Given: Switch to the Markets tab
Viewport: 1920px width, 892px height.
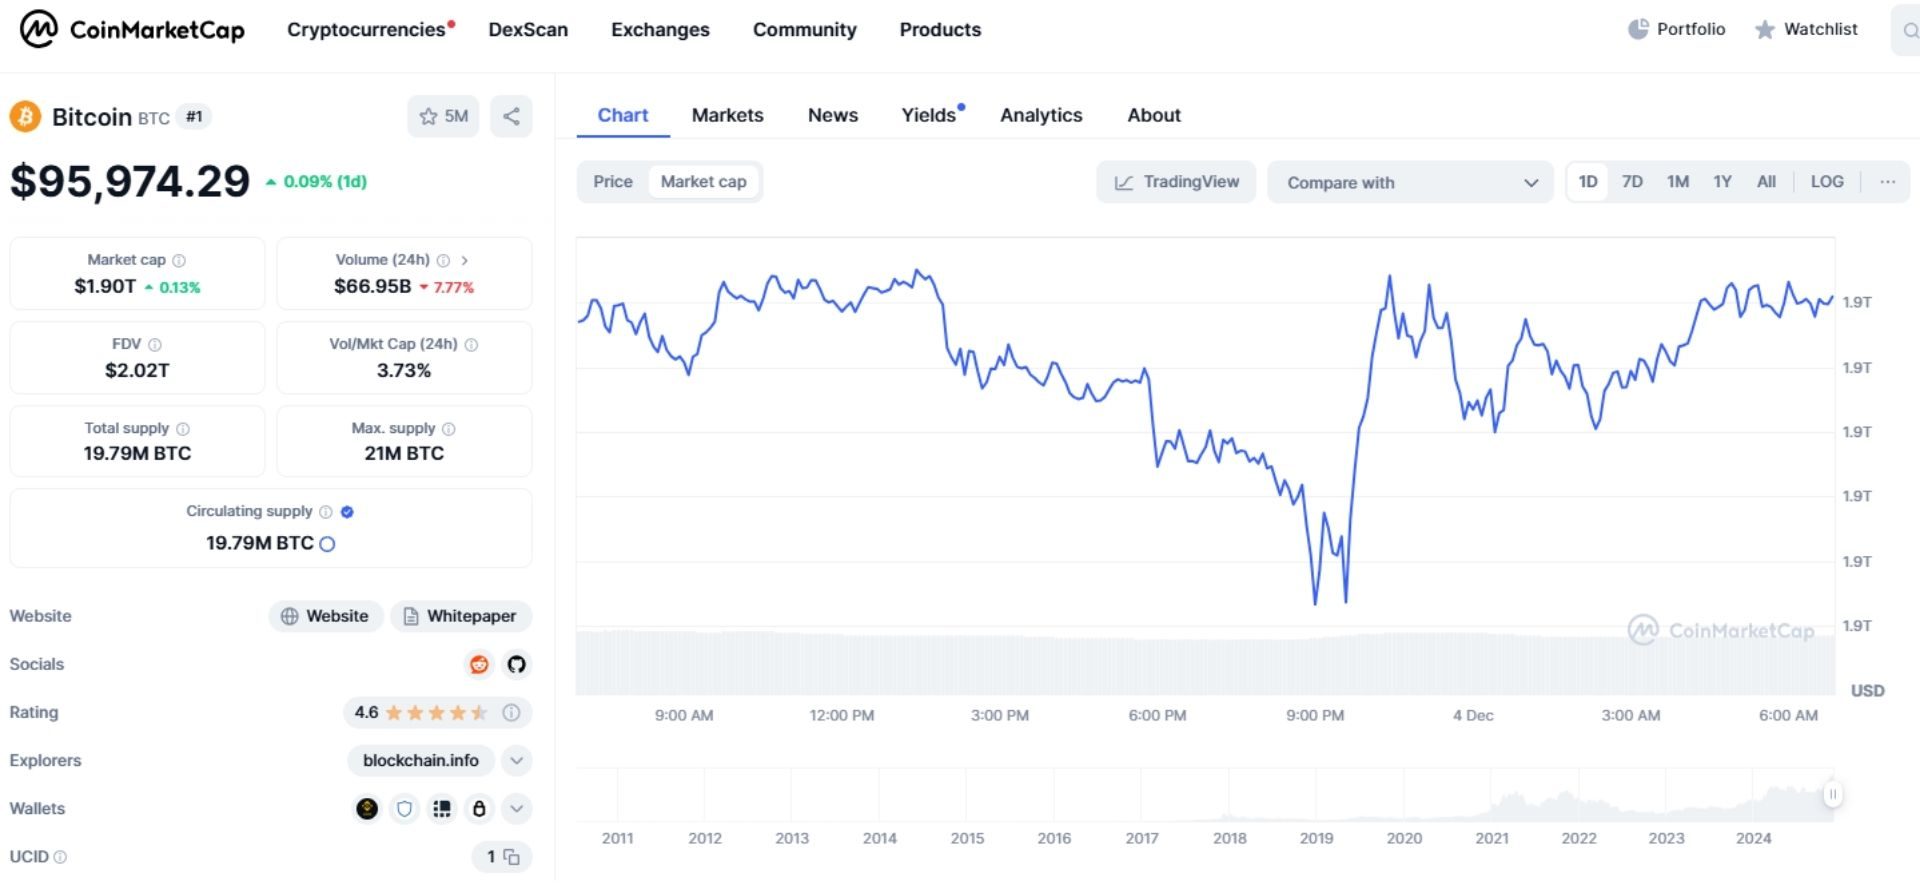Looking at the screenshot, I should [727, 115].
